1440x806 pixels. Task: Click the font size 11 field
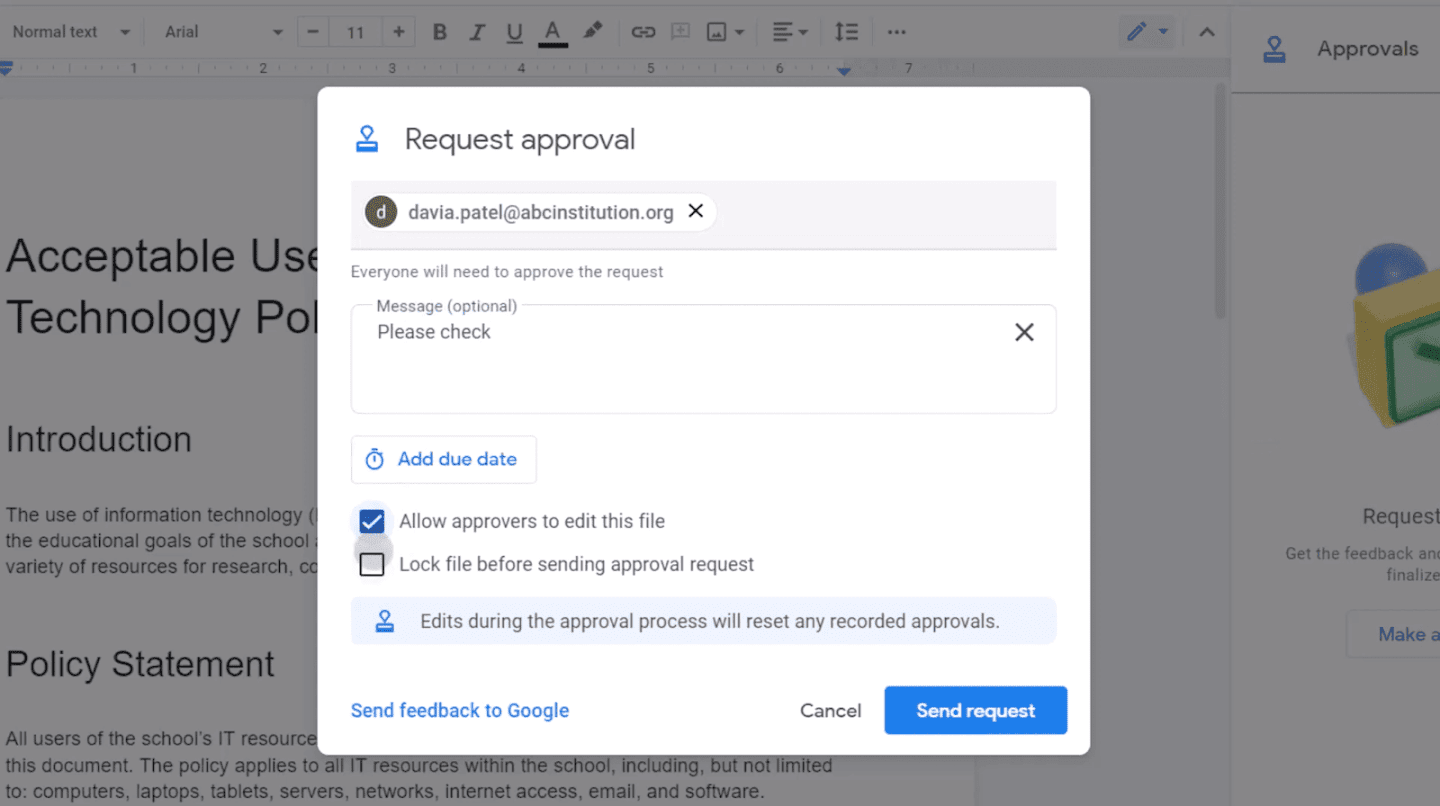click(x=355, y=32)
